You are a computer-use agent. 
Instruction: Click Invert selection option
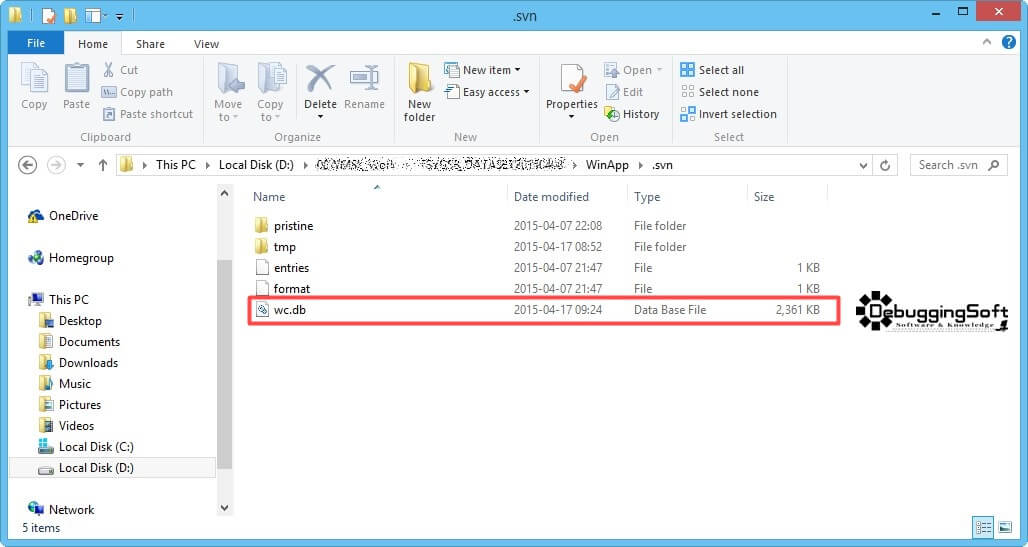point(728,114)
